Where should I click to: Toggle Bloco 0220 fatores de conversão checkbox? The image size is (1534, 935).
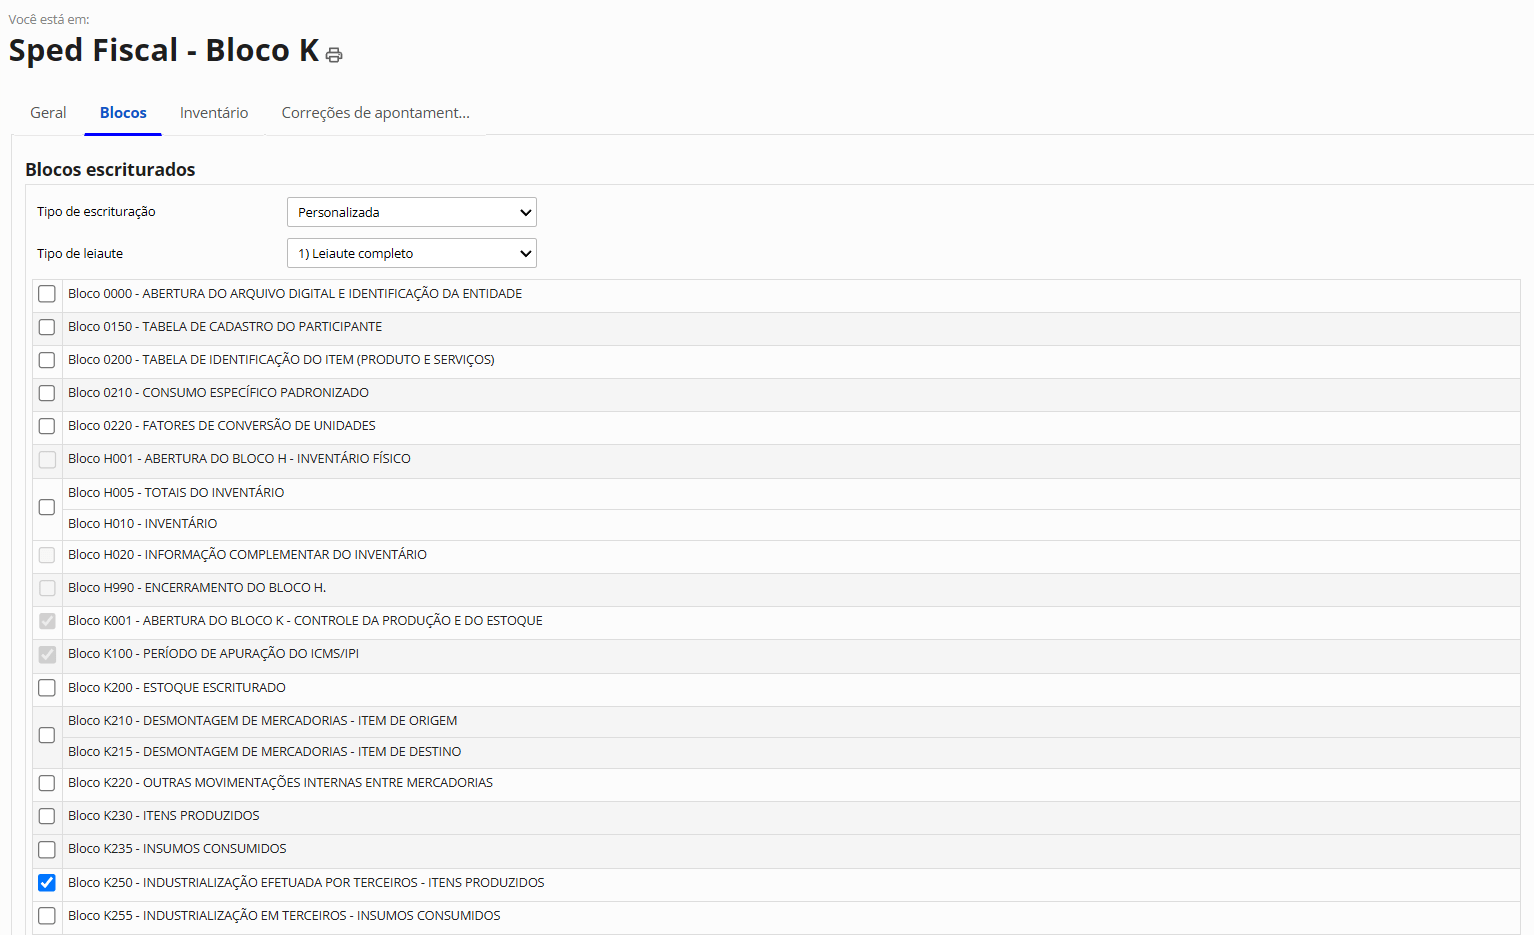[47, 426]
